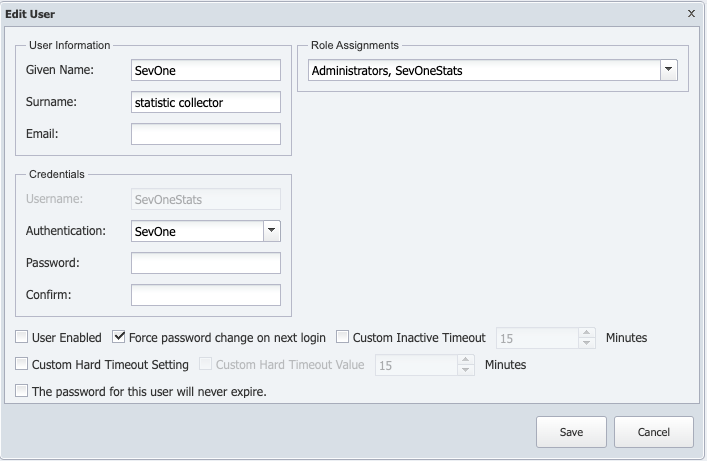The width and height of the screenshot is (707, 461).
Task: Click the Custom Hard Timeout Value number field
Action: click(x=417, y=365)
